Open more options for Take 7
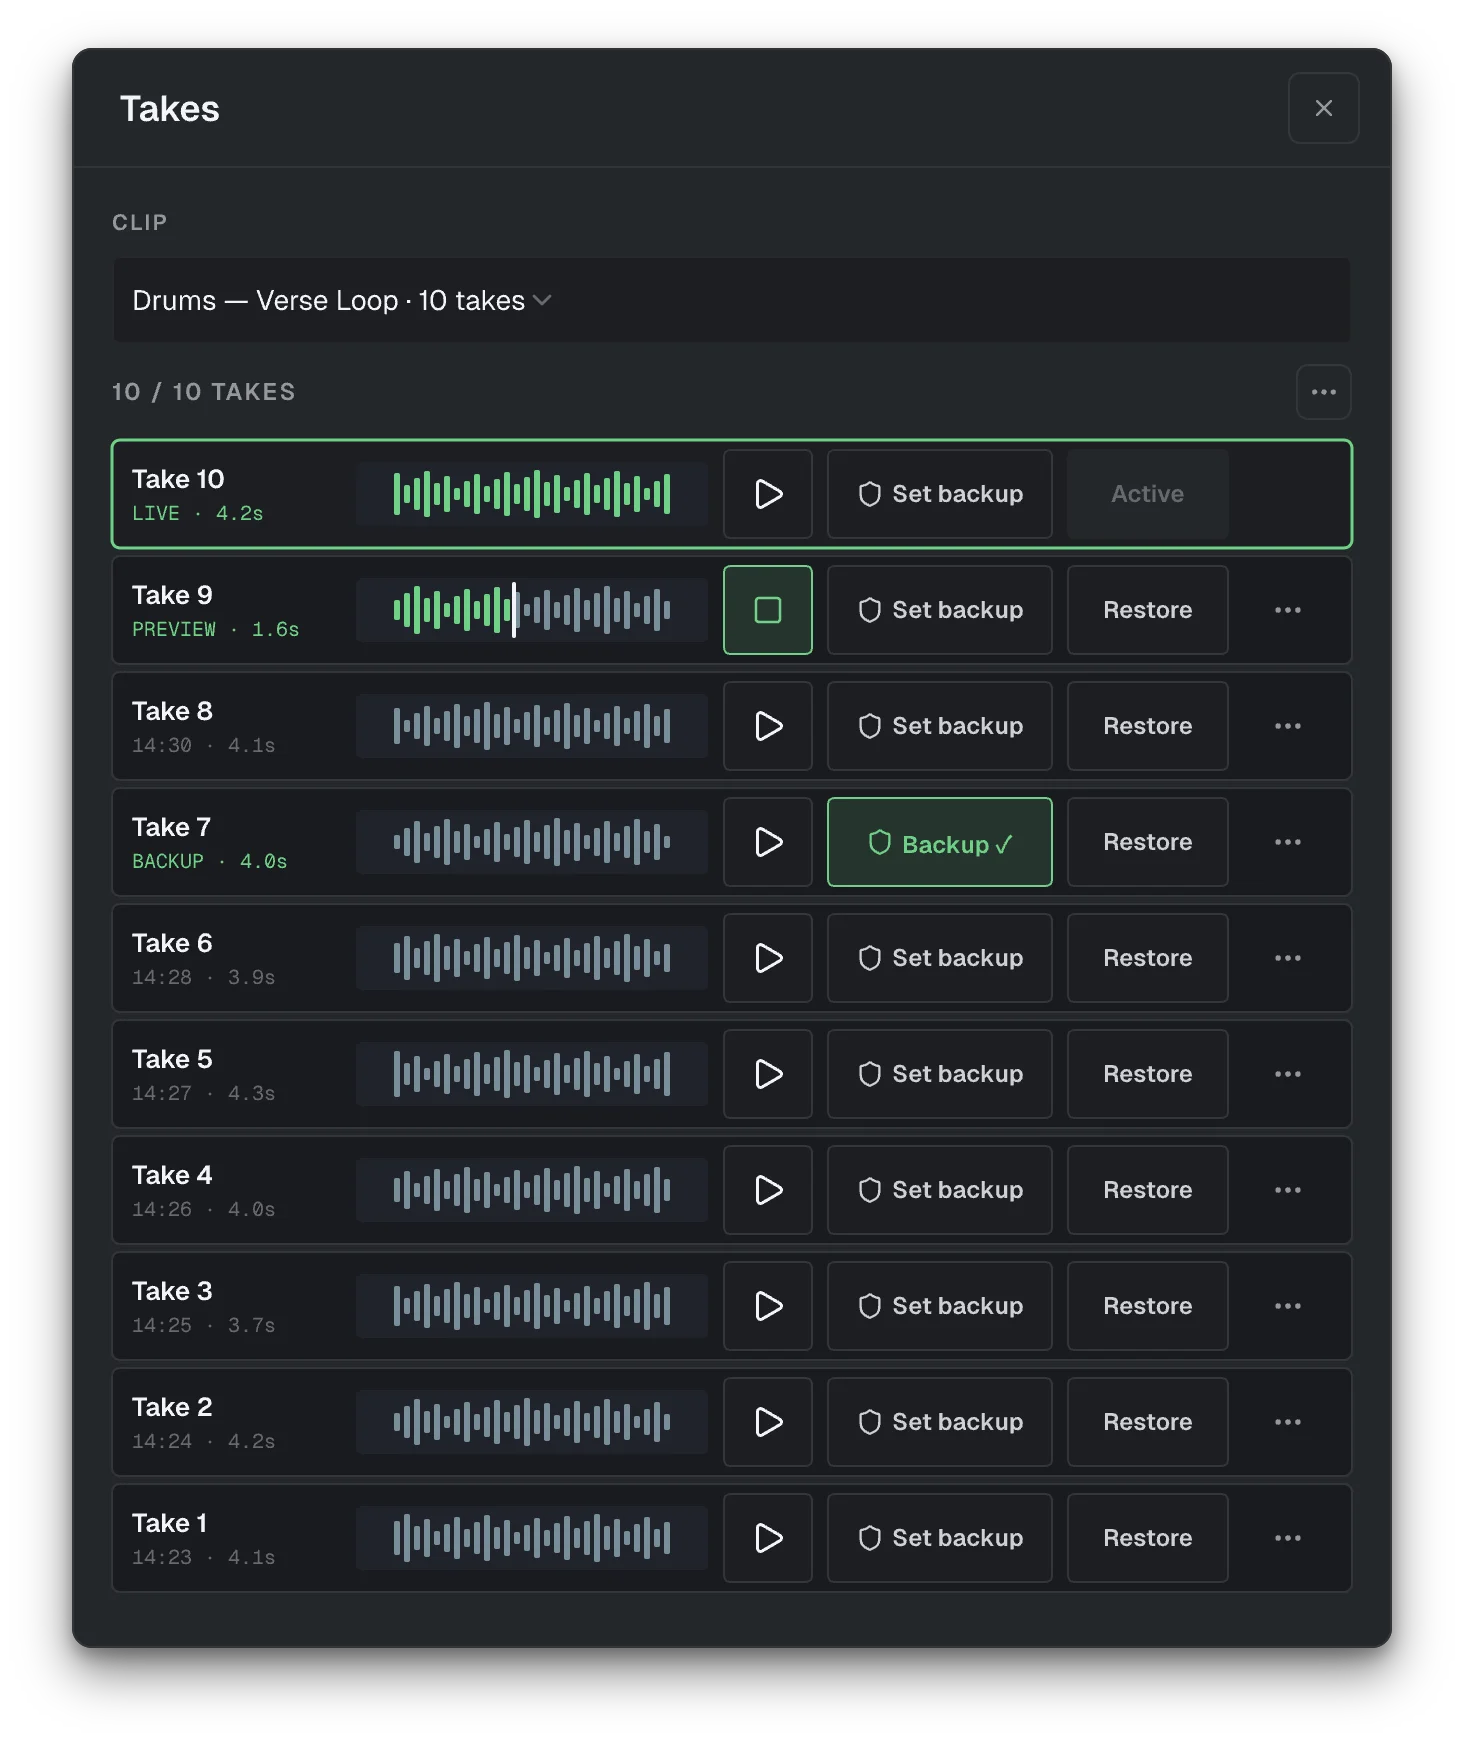 (x=1288, y=842)
